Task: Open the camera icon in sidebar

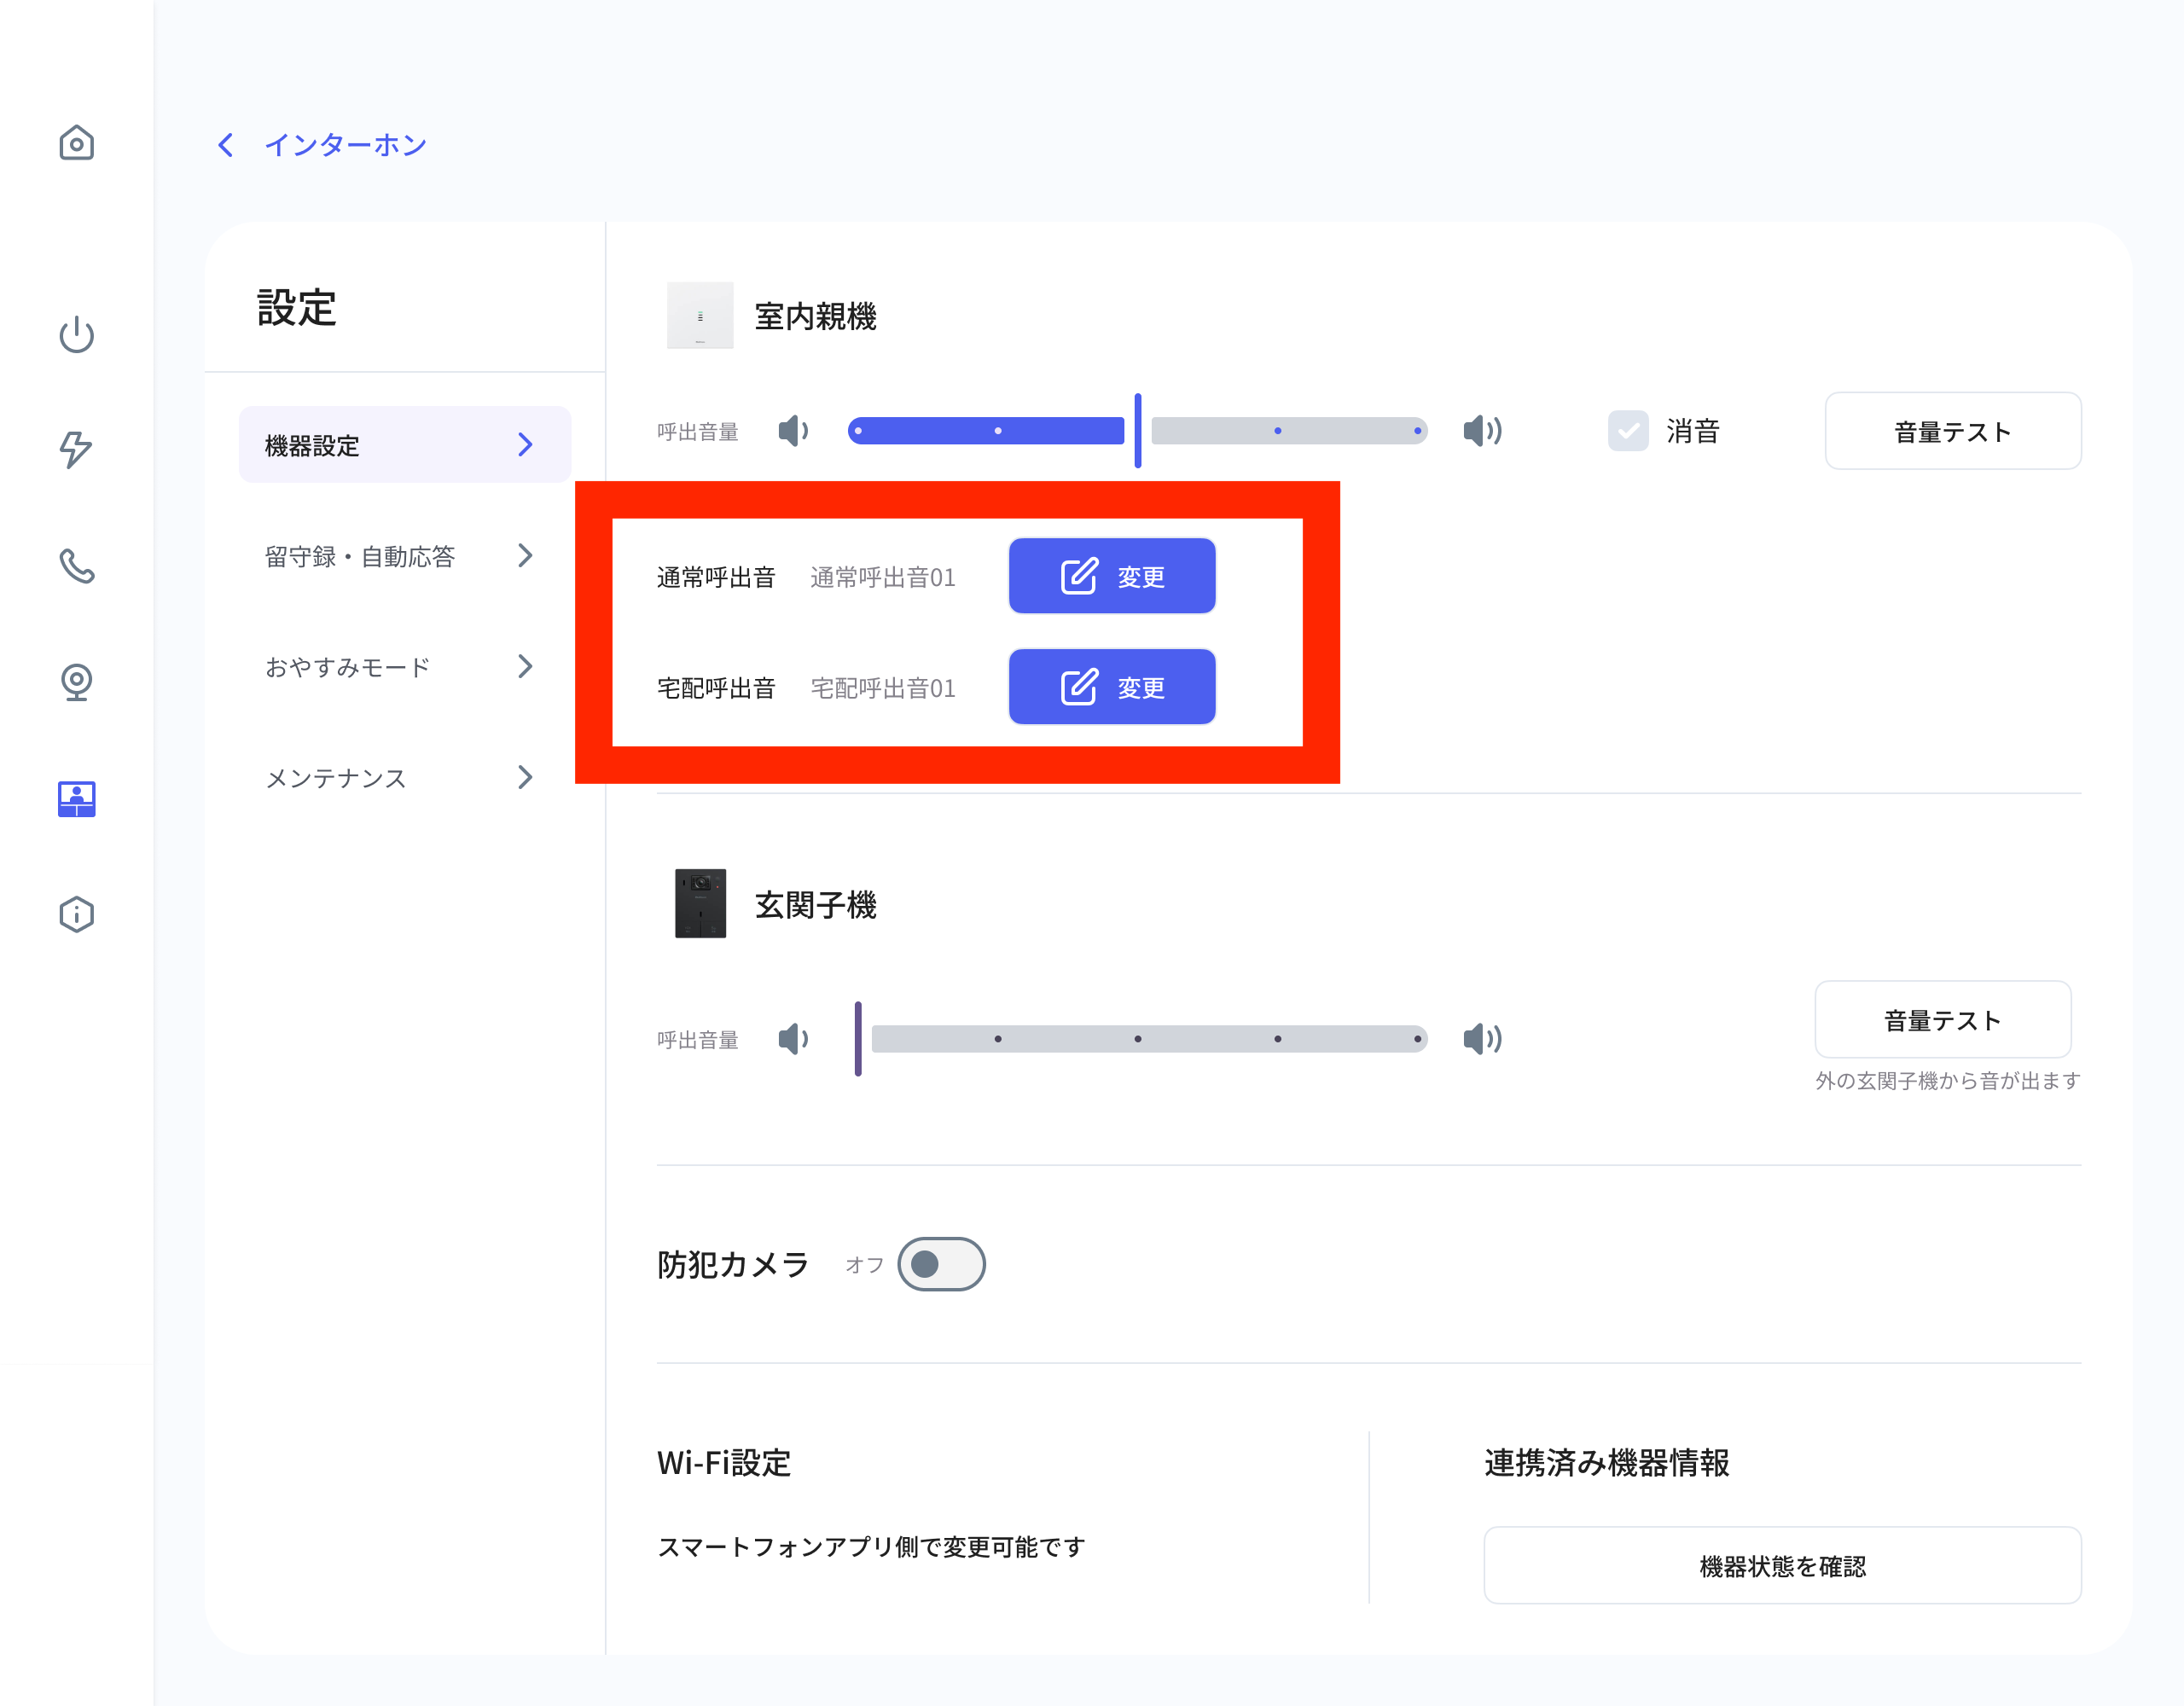Action: tap(76, 682)
